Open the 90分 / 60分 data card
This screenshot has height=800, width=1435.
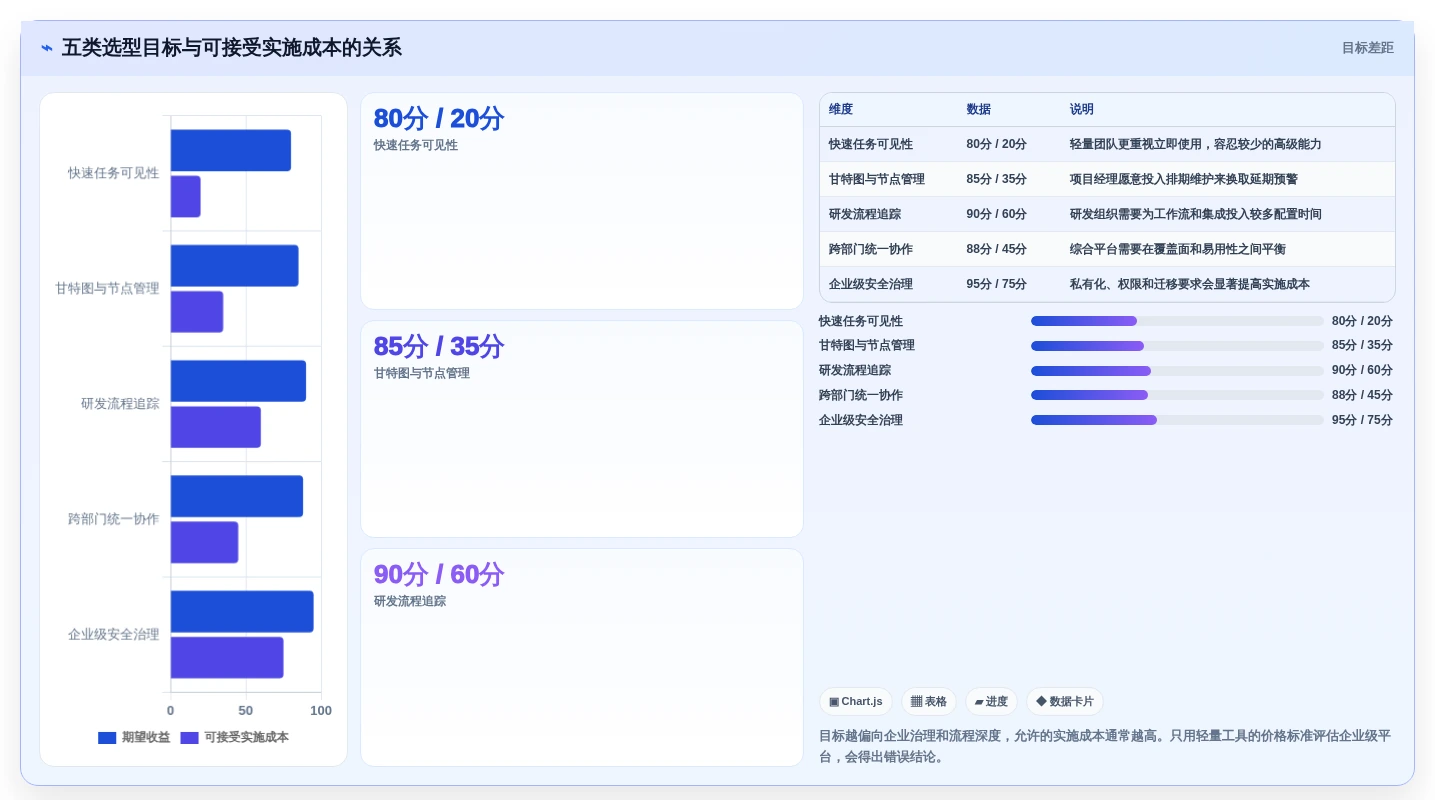582,657
